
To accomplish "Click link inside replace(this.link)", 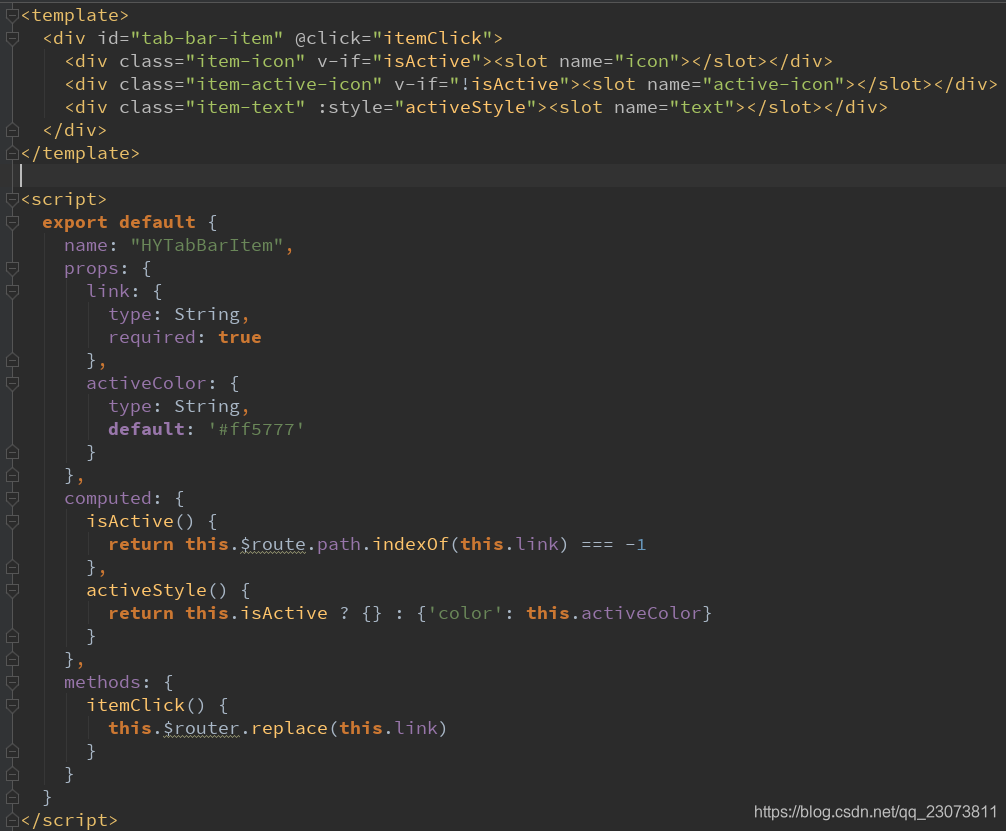I will click(416, 728).
